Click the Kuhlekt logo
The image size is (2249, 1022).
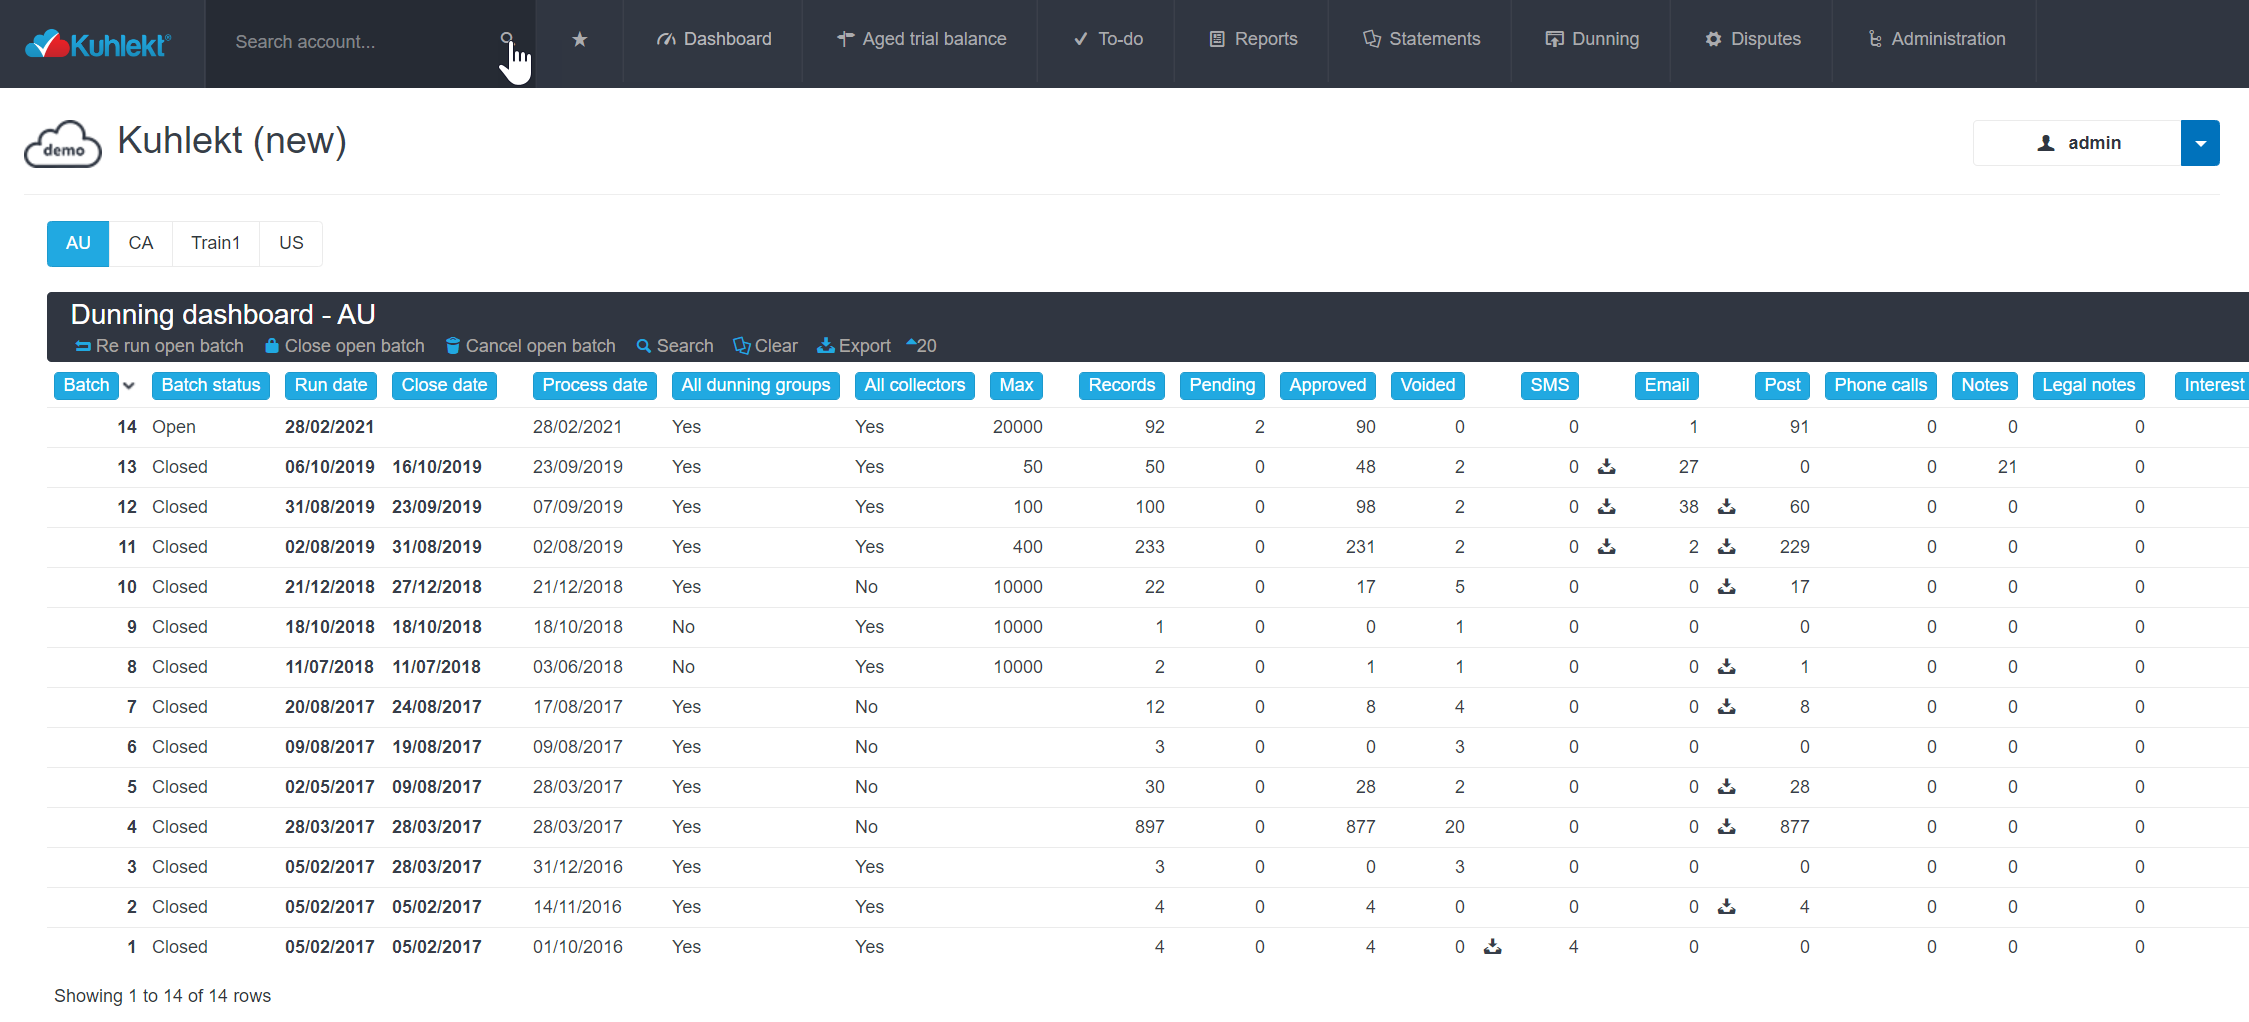coord(96,42)
